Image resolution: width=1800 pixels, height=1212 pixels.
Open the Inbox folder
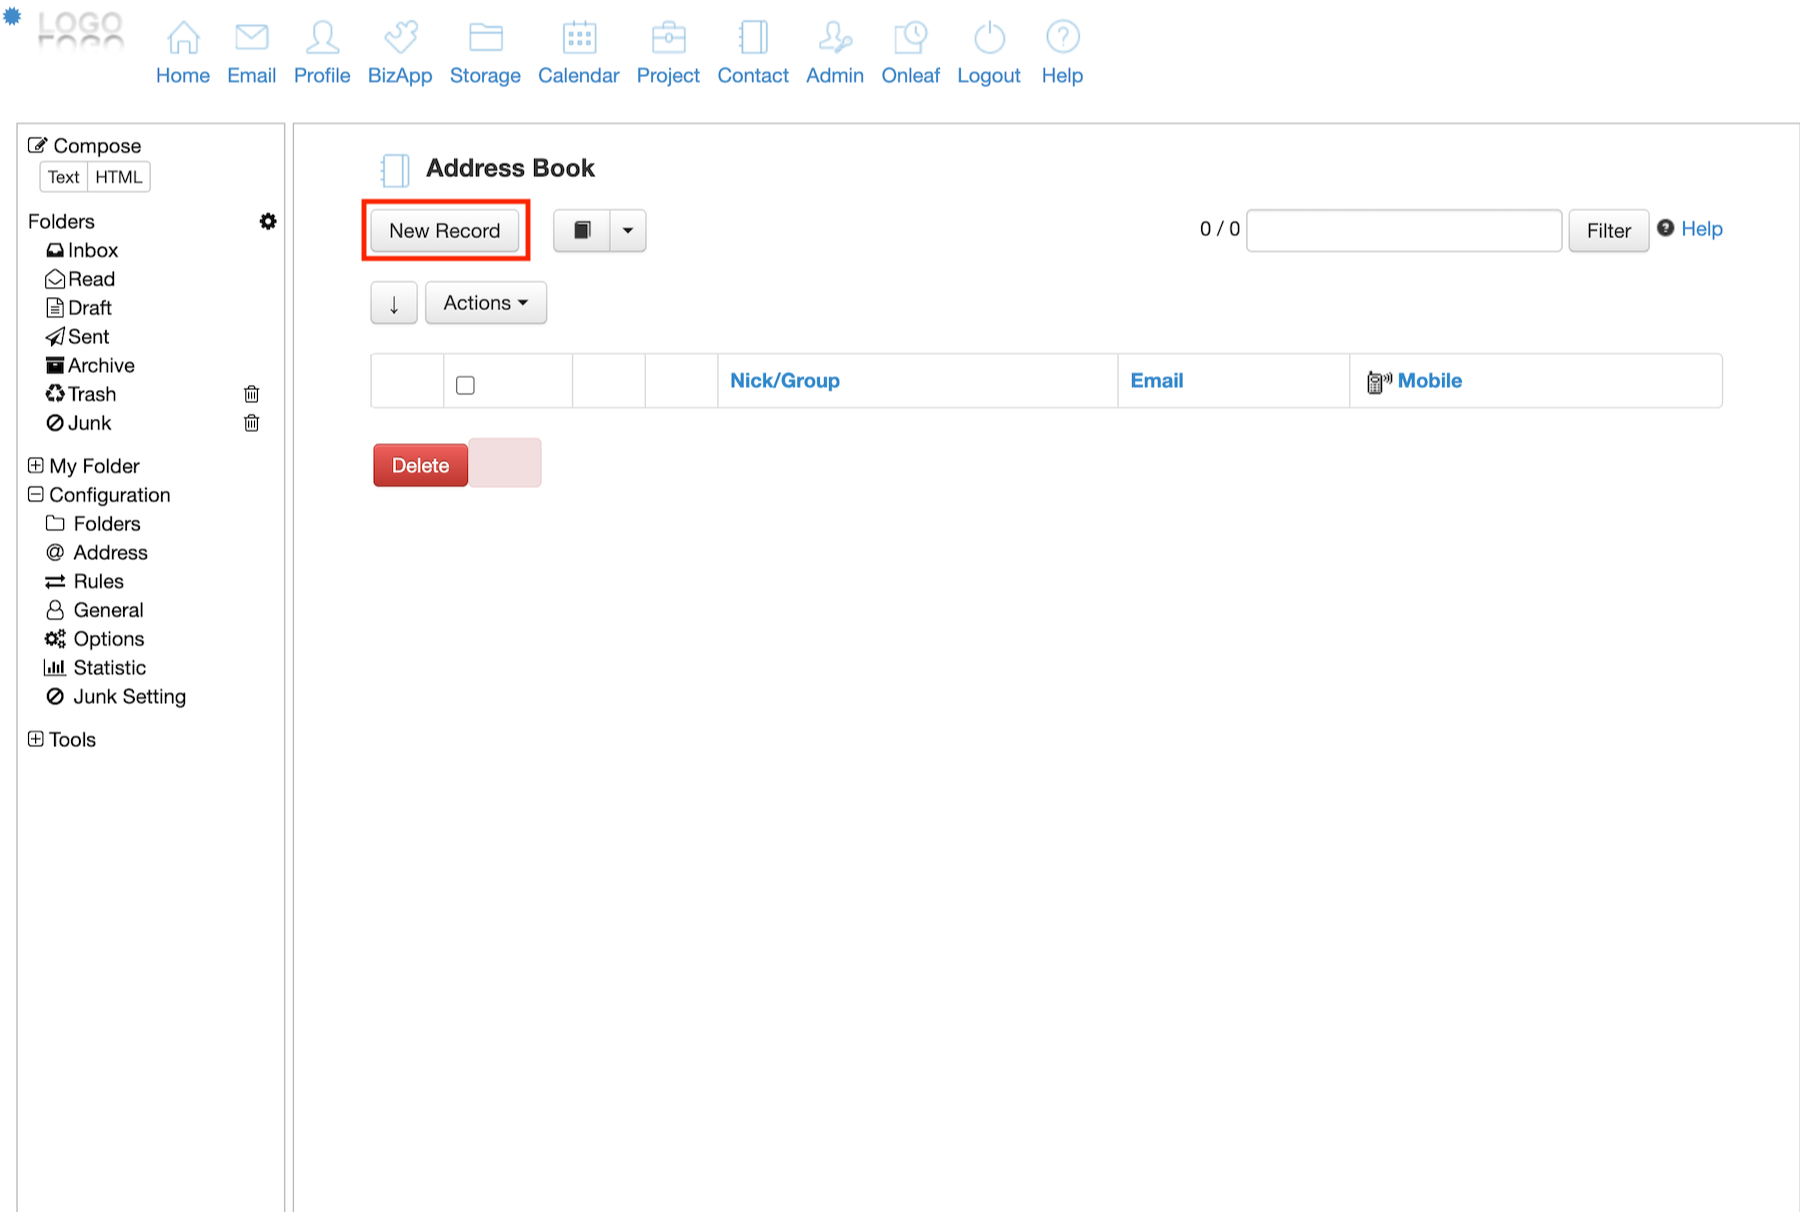tap(92, 250)
